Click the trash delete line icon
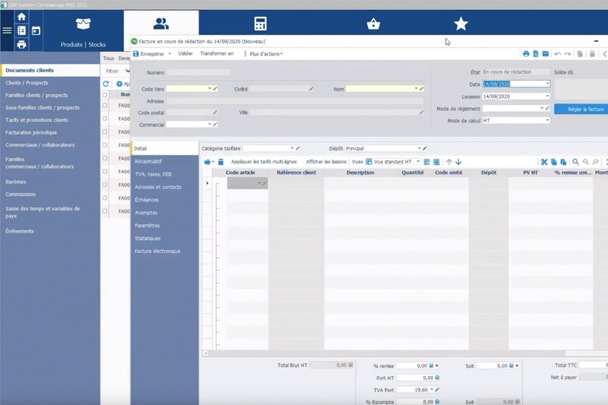608x405 pixels. point(221,161)
